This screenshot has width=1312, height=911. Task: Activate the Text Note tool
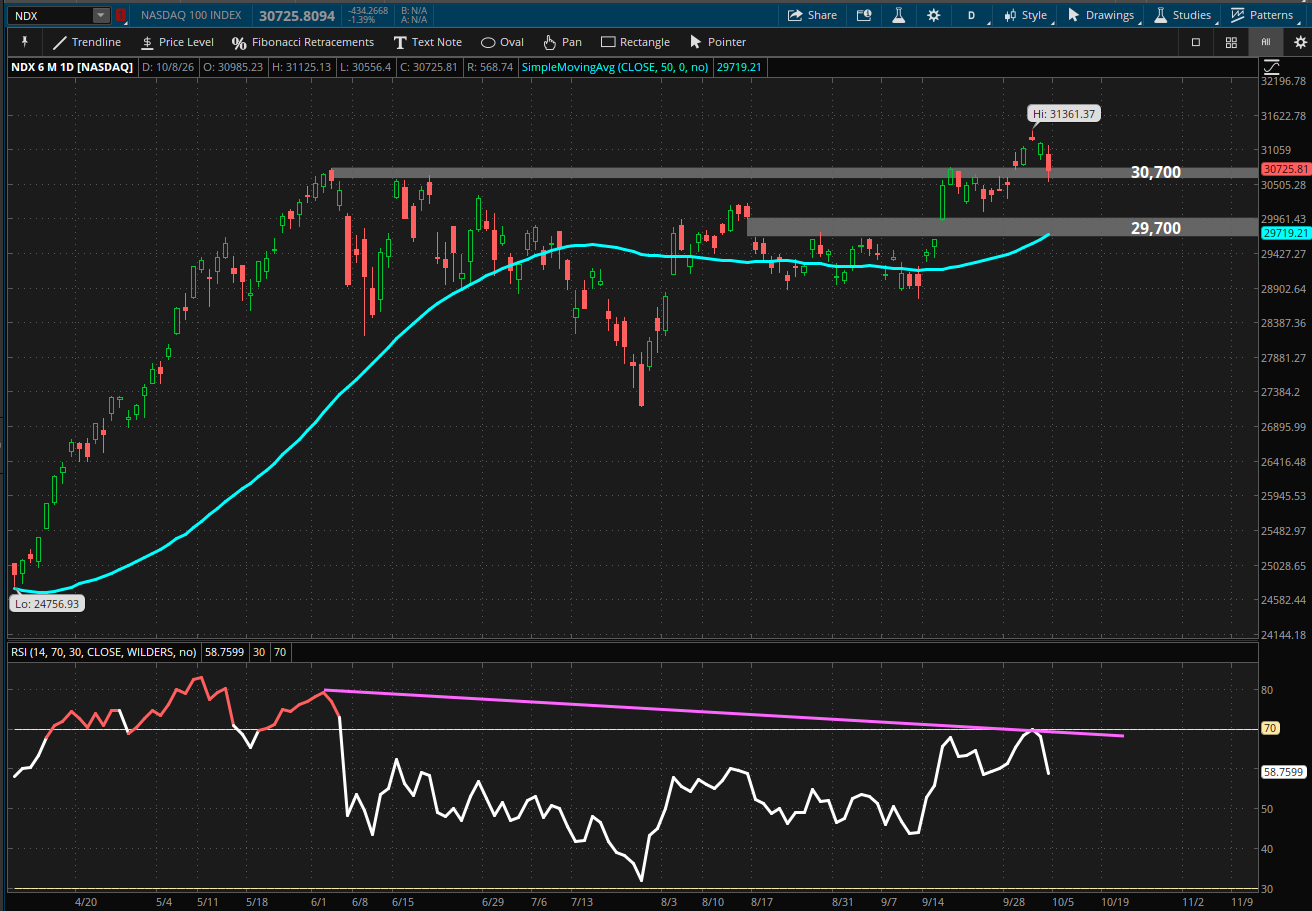point(427,42)
